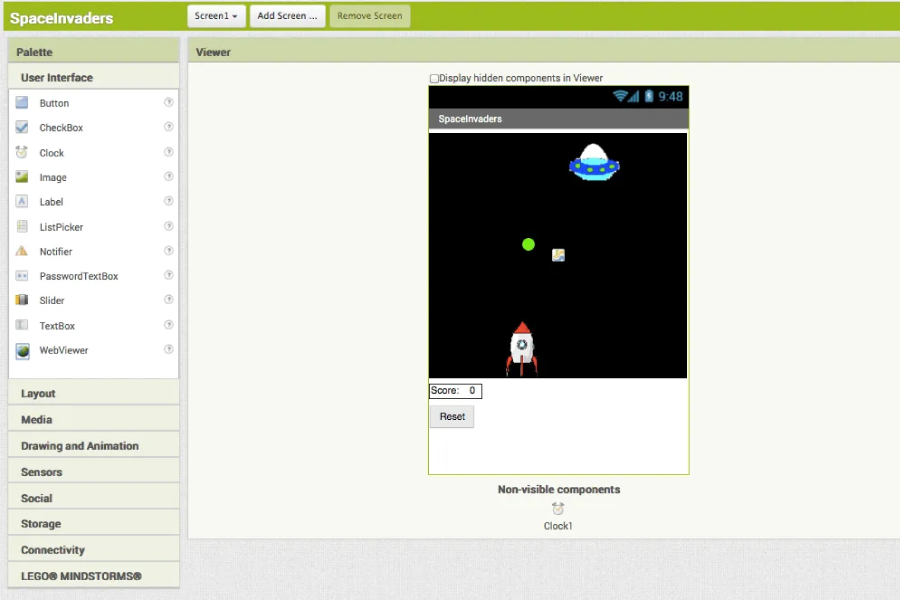Select the Label component icon
Viewport: 900px width, 600px height.
click(22, 202)
